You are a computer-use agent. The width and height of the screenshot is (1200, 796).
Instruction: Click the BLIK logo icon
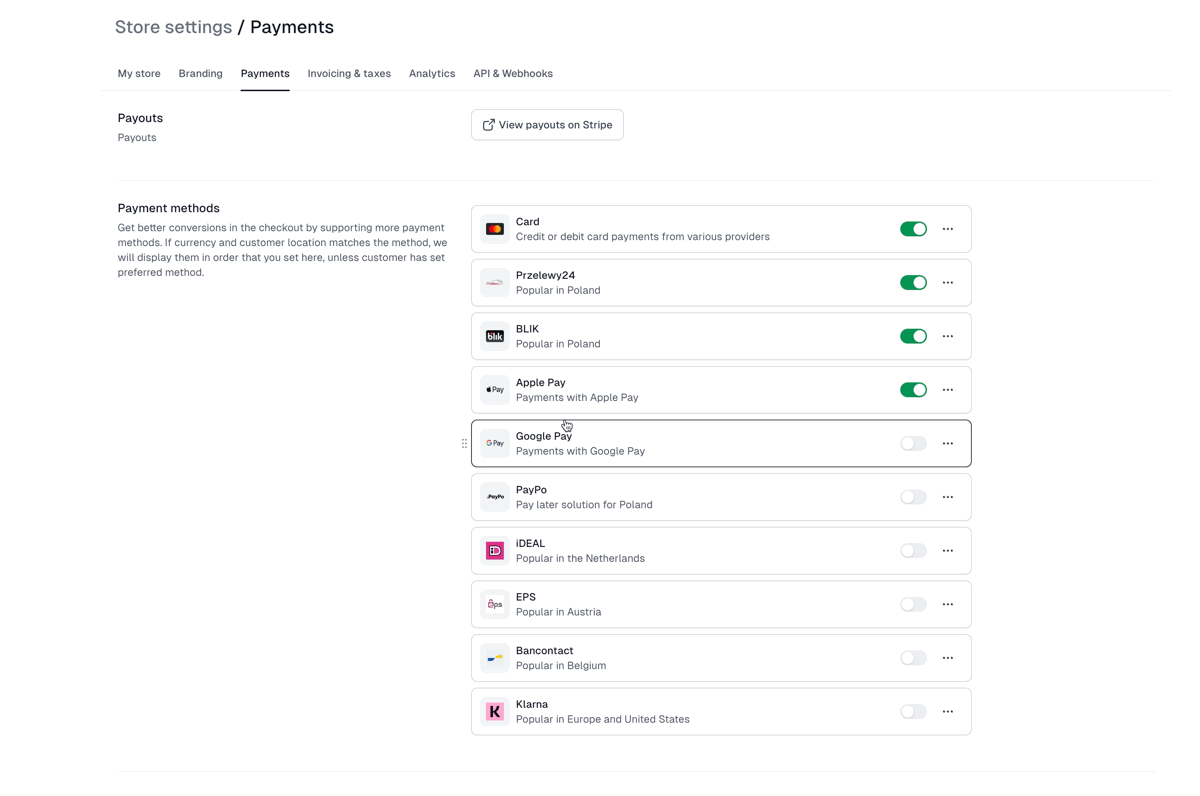pos(495,336)
